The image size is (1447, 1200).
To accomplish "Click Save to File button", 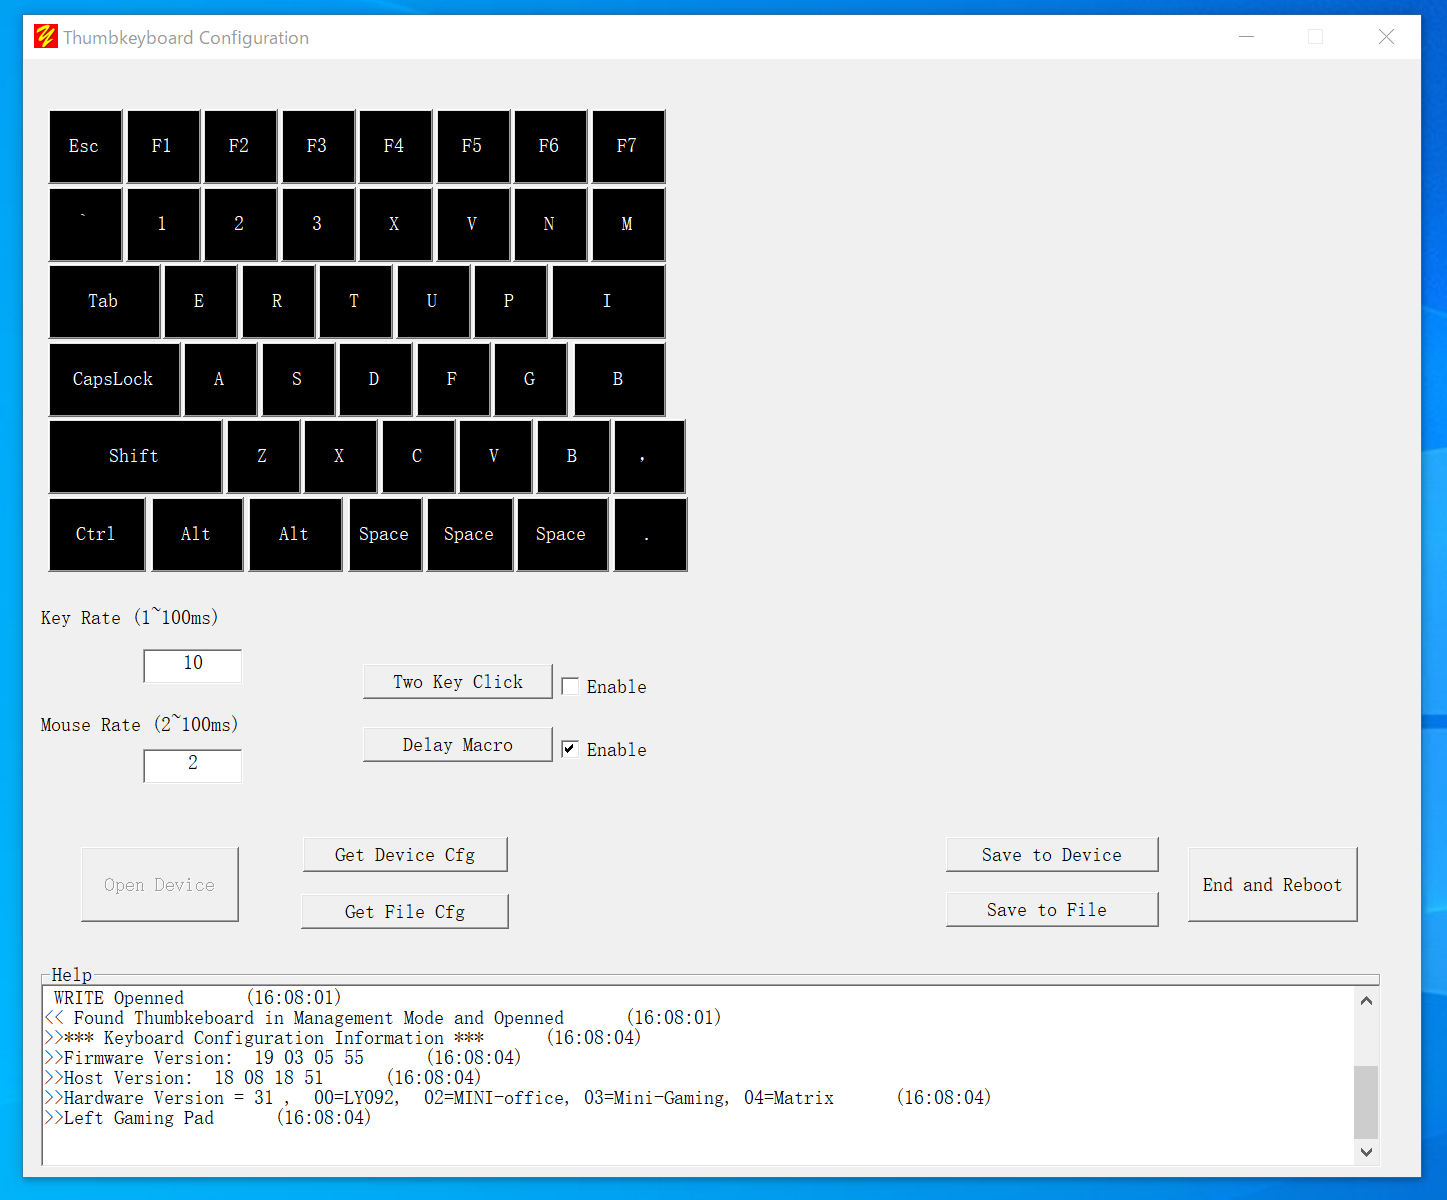I will point(1051,910).
